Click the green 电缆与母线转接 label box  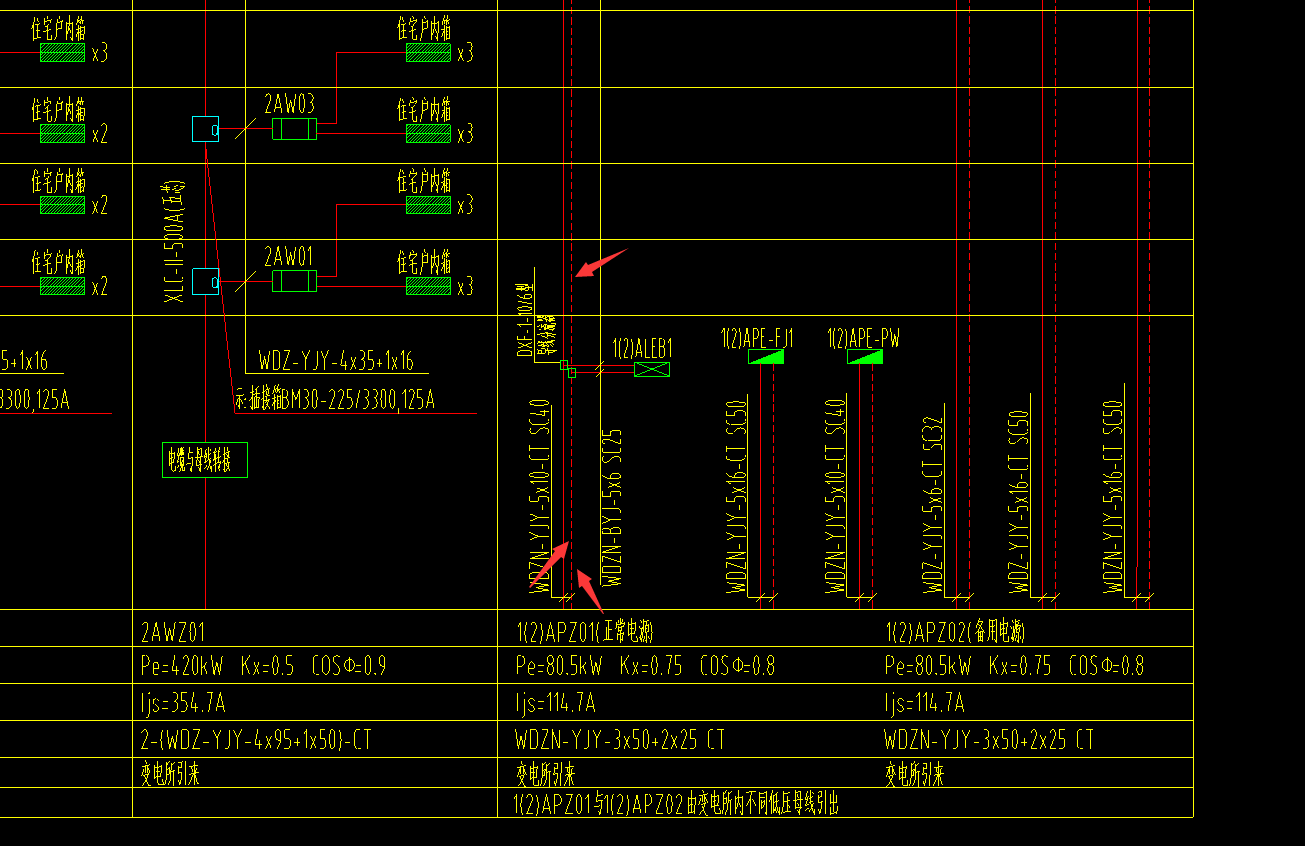point(204,460)
